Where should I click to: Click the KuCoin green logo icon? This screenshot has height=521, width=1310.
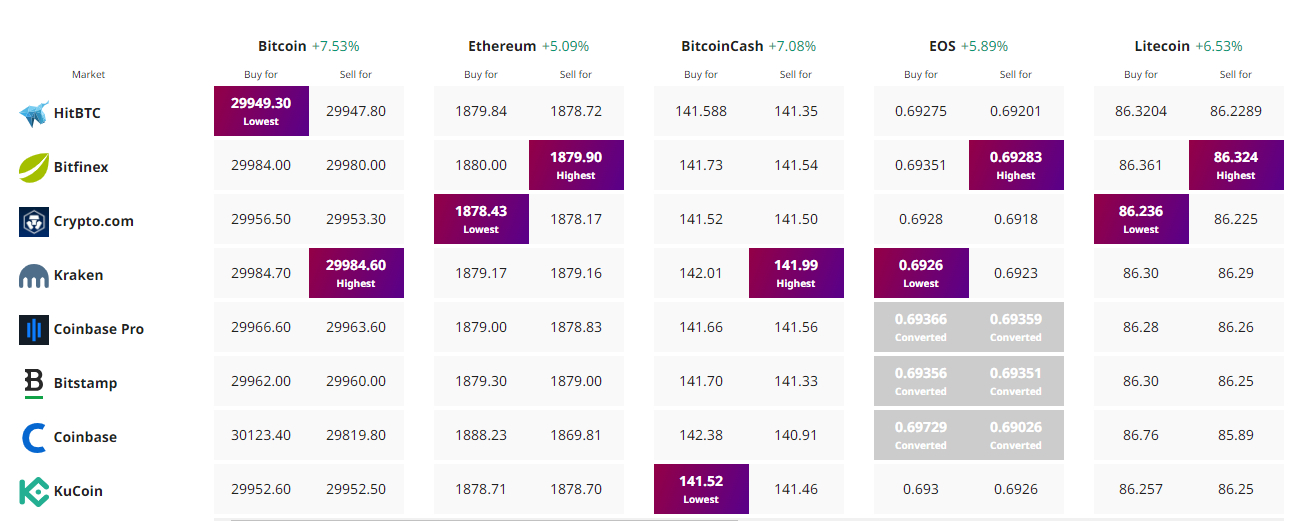tap(34, 491)
